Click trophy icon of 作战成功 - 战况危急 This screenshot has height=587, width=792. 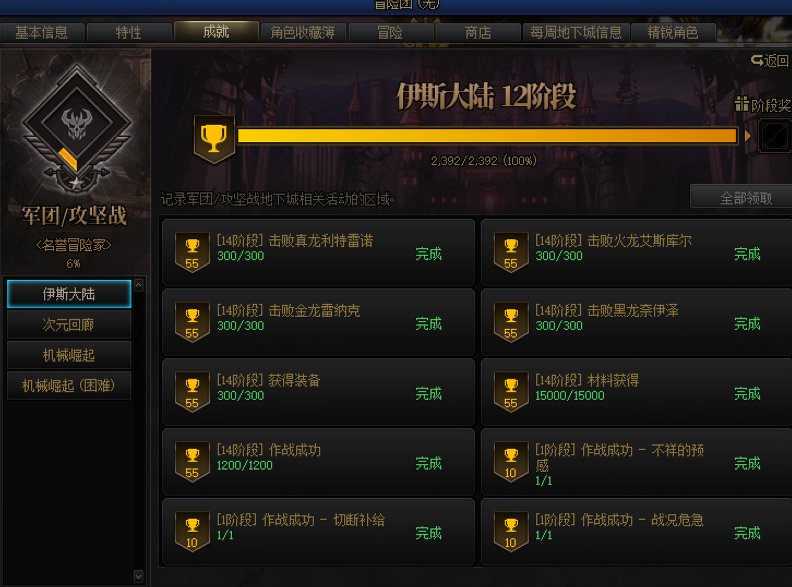pyautogui.click(x=511, y=531)
